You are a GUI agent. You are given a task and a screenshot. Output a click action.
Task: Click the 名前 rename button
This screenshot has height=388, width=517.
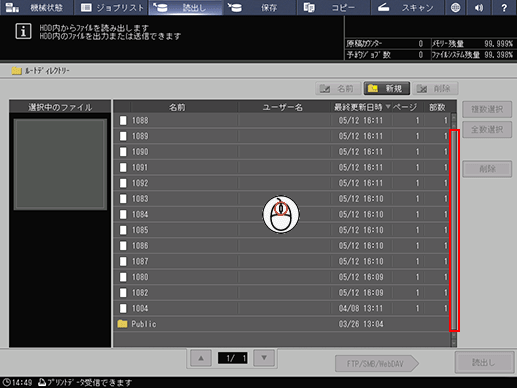tap(338, 89)
